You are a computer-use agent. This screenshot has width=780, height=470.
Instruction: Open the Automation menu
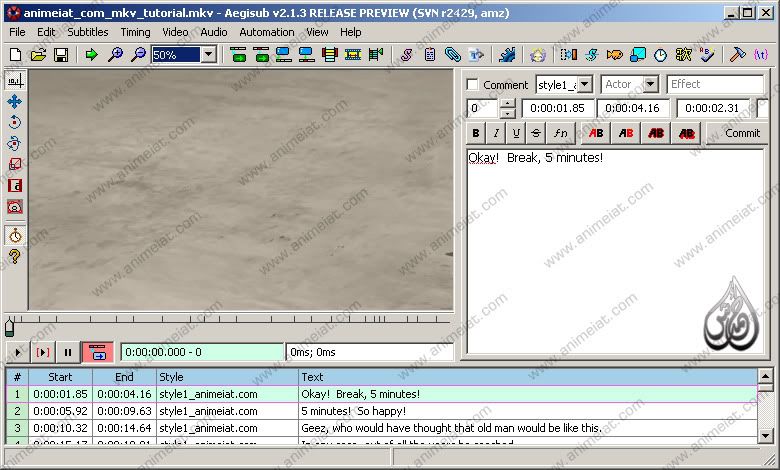(x=267, y=32)
